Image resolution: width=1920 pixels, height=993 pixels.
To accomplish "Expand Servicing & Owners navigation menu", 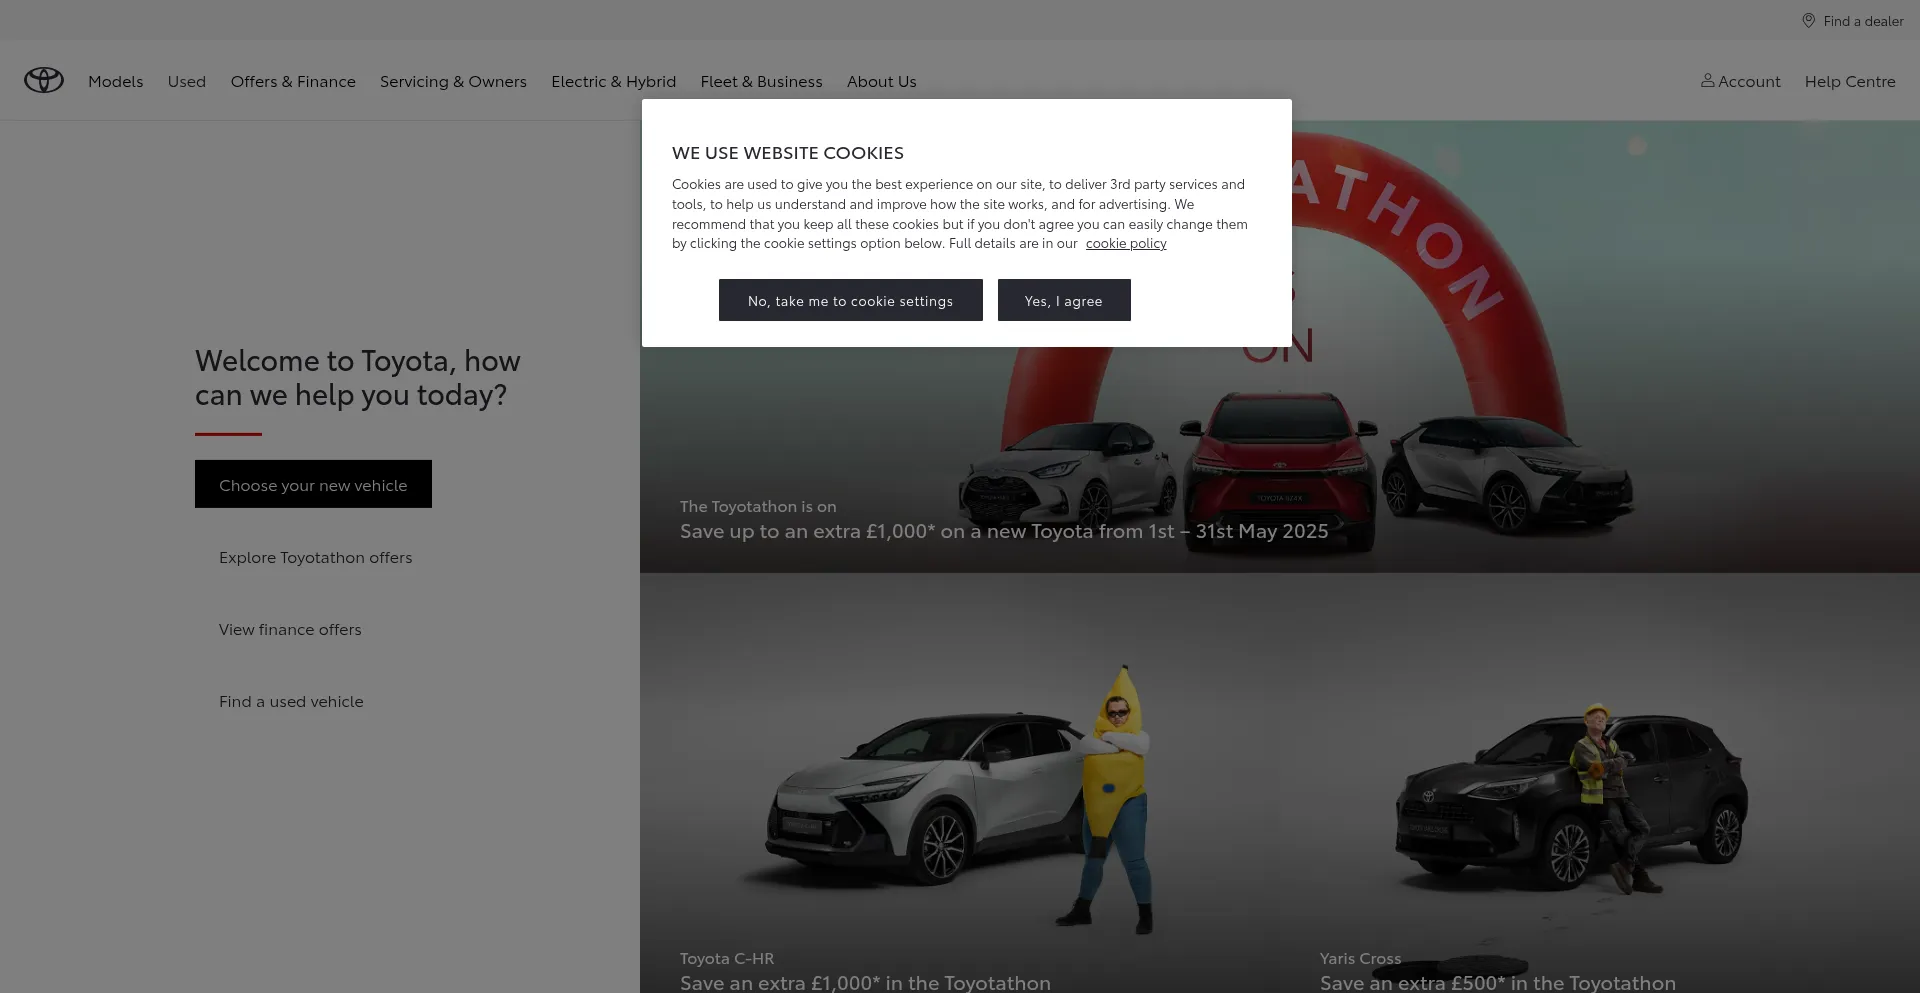I will pyautogui.click(x=453, y=82).
